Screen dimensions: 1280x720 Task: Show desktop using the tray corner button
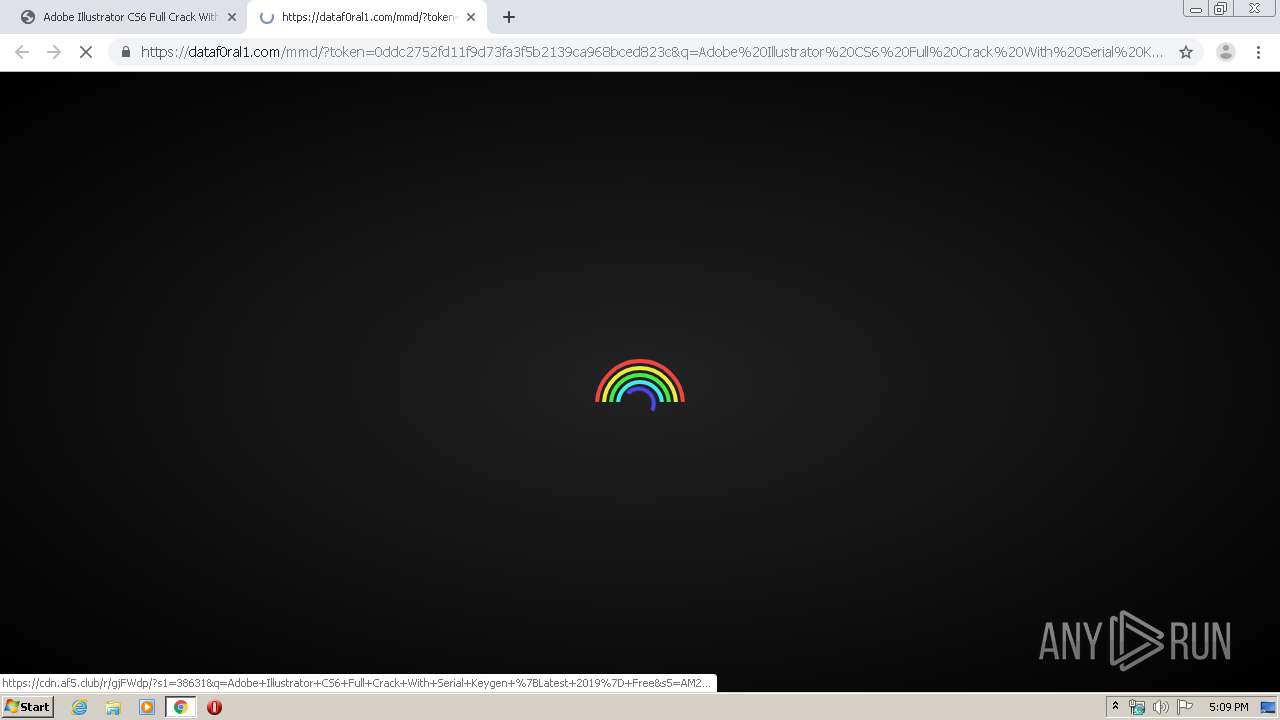[1268, 707]
